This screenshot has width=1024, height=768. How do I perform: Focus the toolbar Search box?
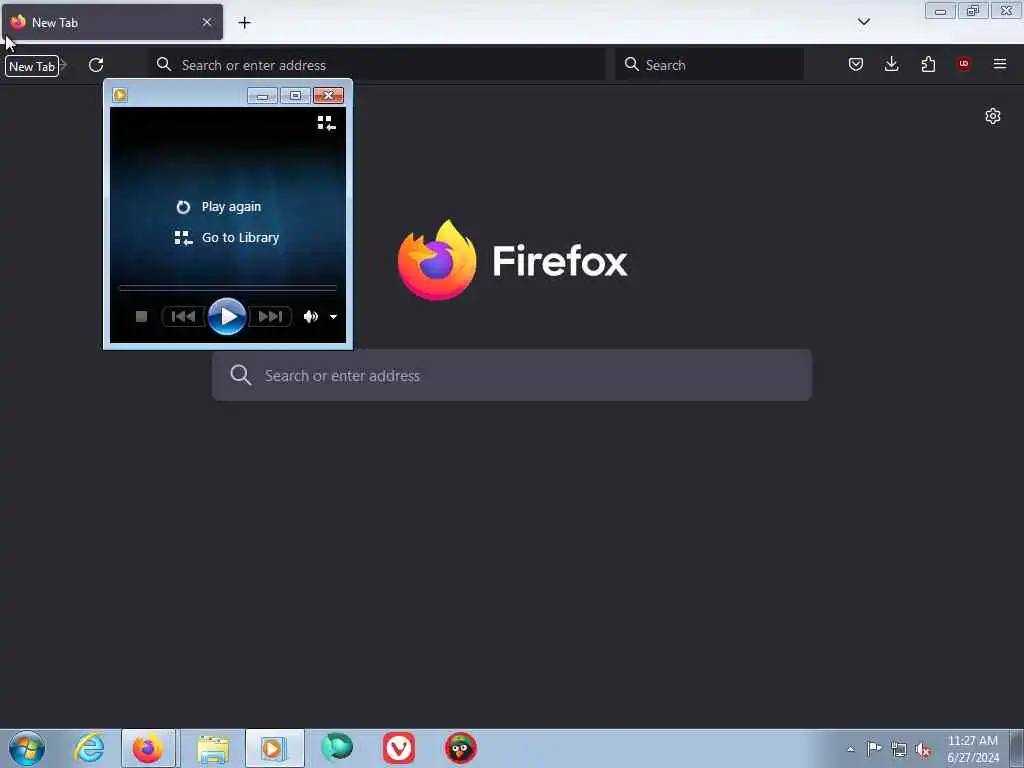[x=709, y=65]
